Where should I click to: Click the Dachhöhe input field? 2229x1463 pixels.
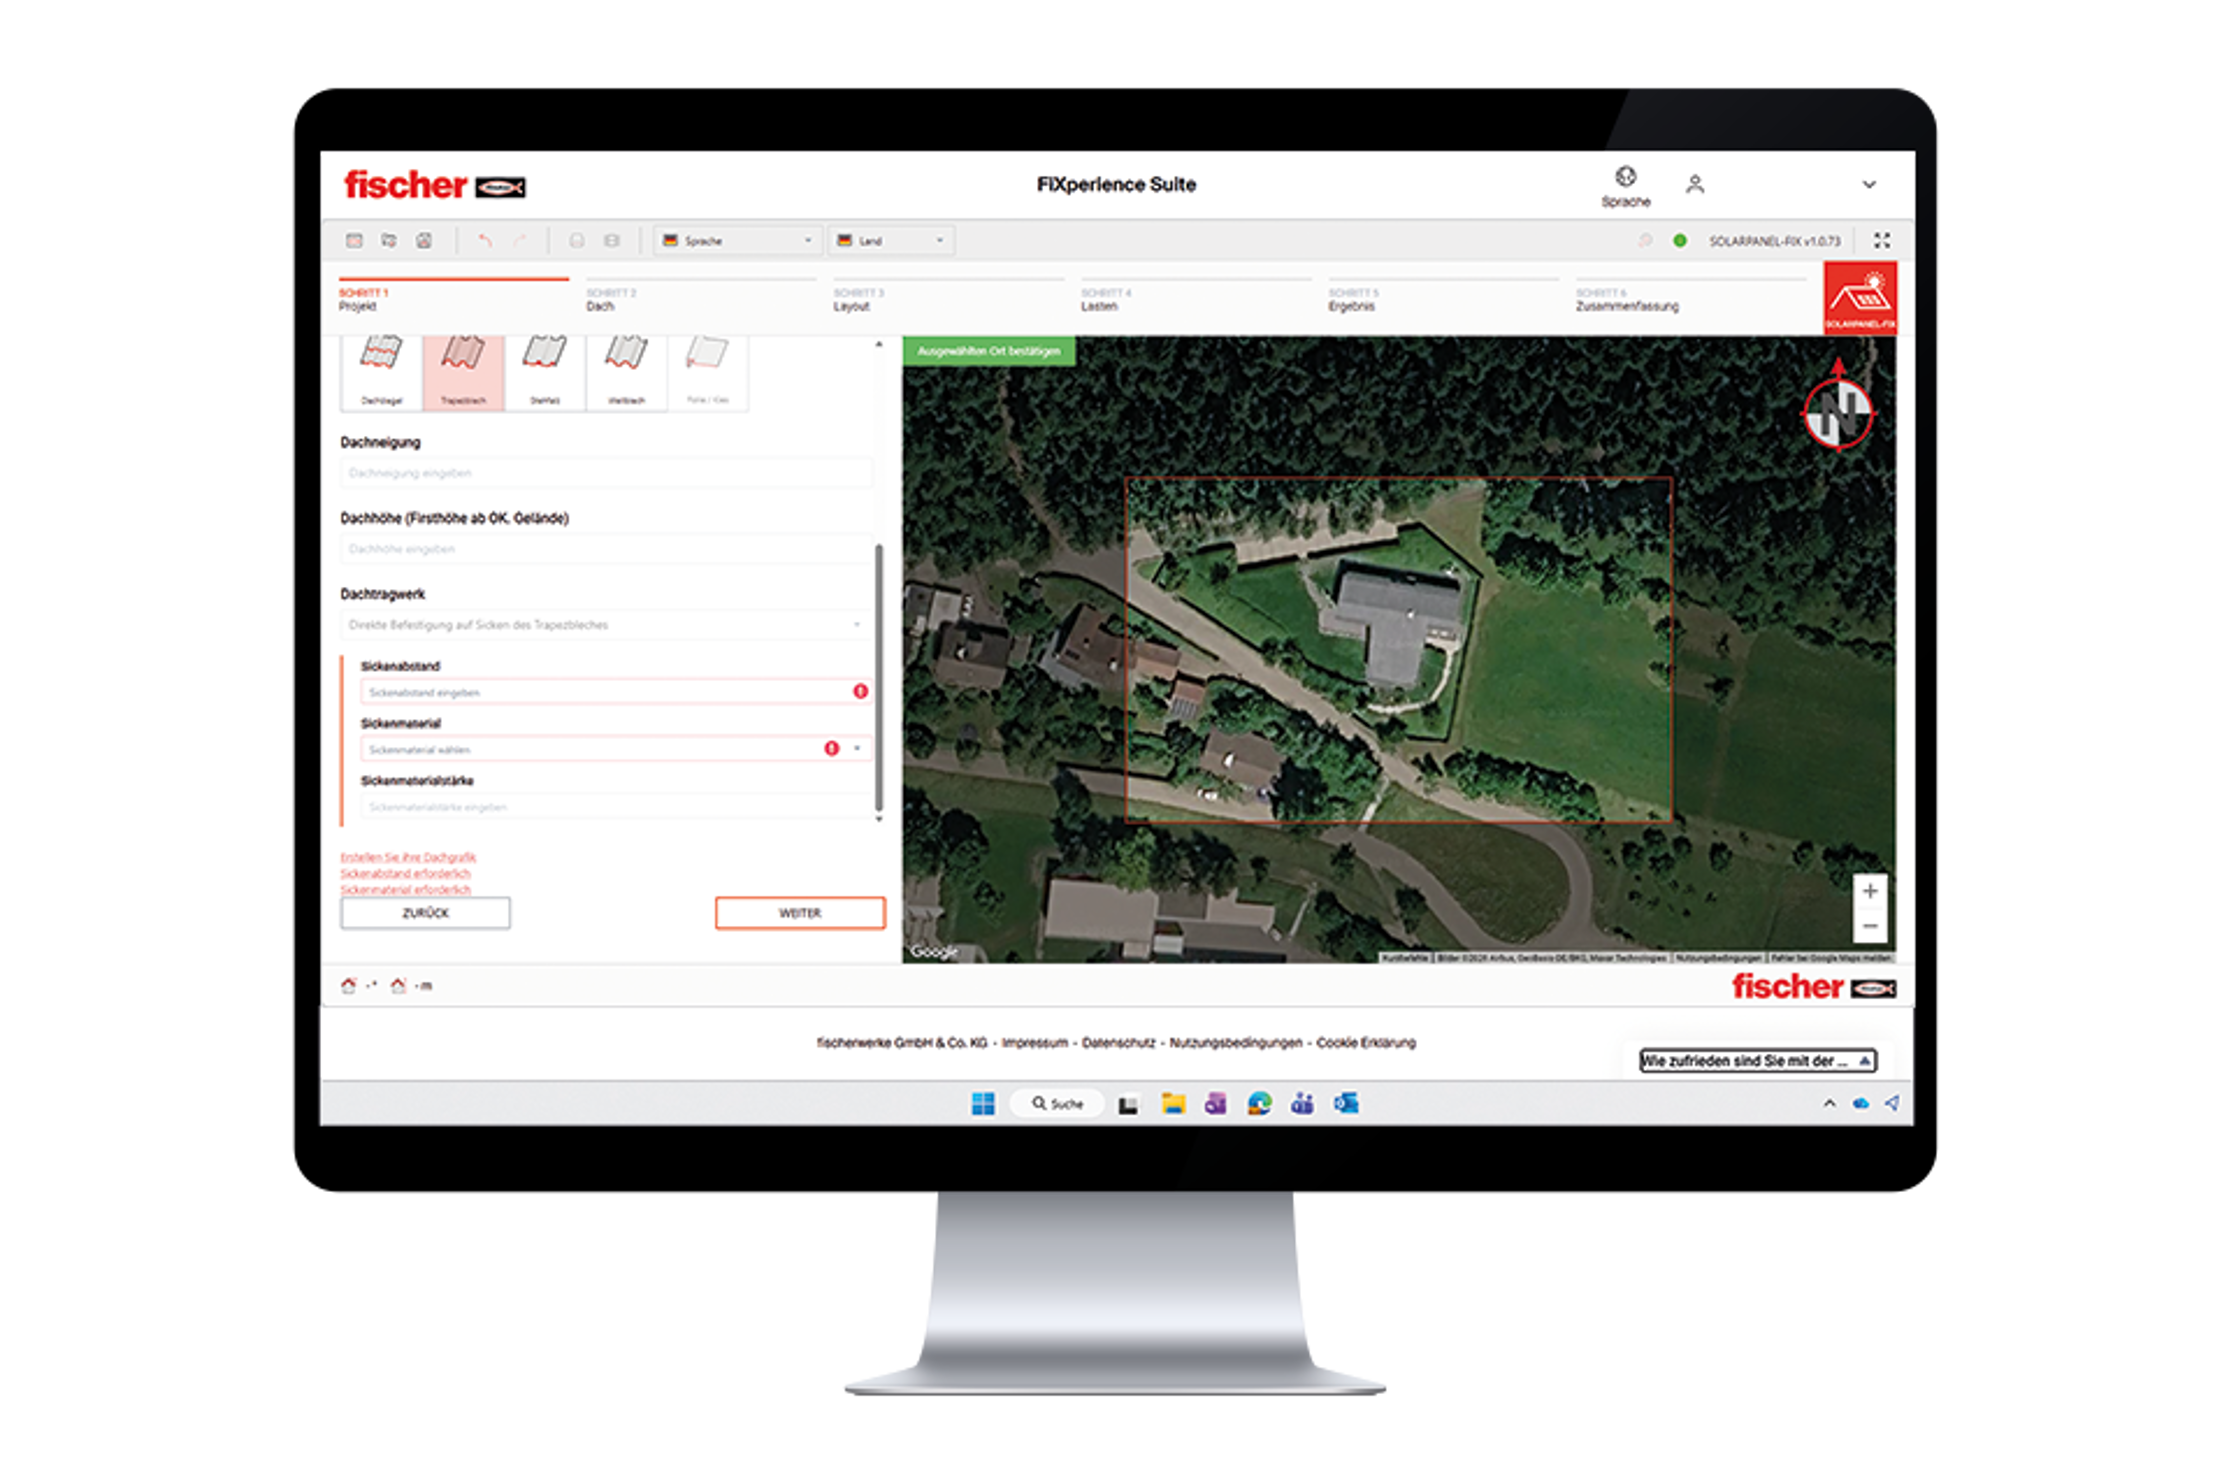click(x=606, y=549)
